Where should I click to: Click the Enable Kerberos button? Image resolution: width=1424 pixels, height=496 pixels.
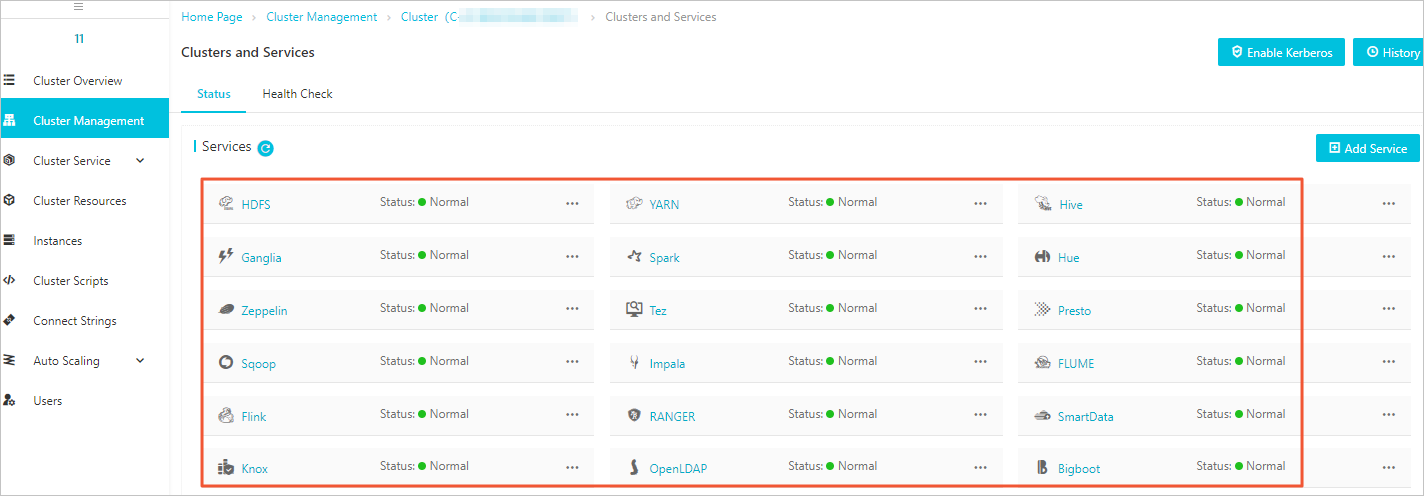[1281, 52]
